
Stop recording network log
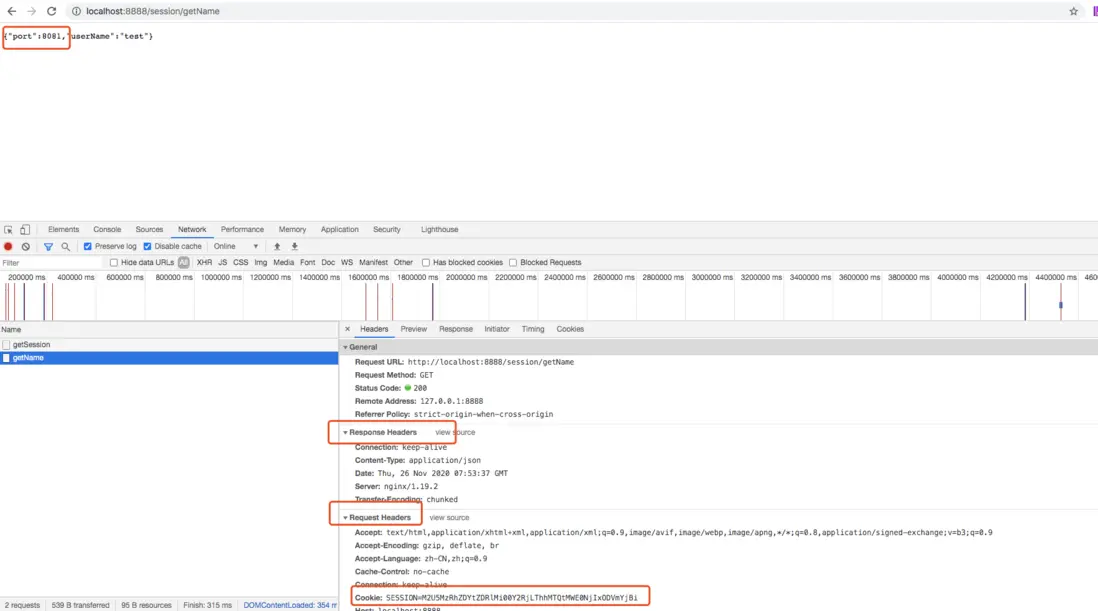click(8, 246)
